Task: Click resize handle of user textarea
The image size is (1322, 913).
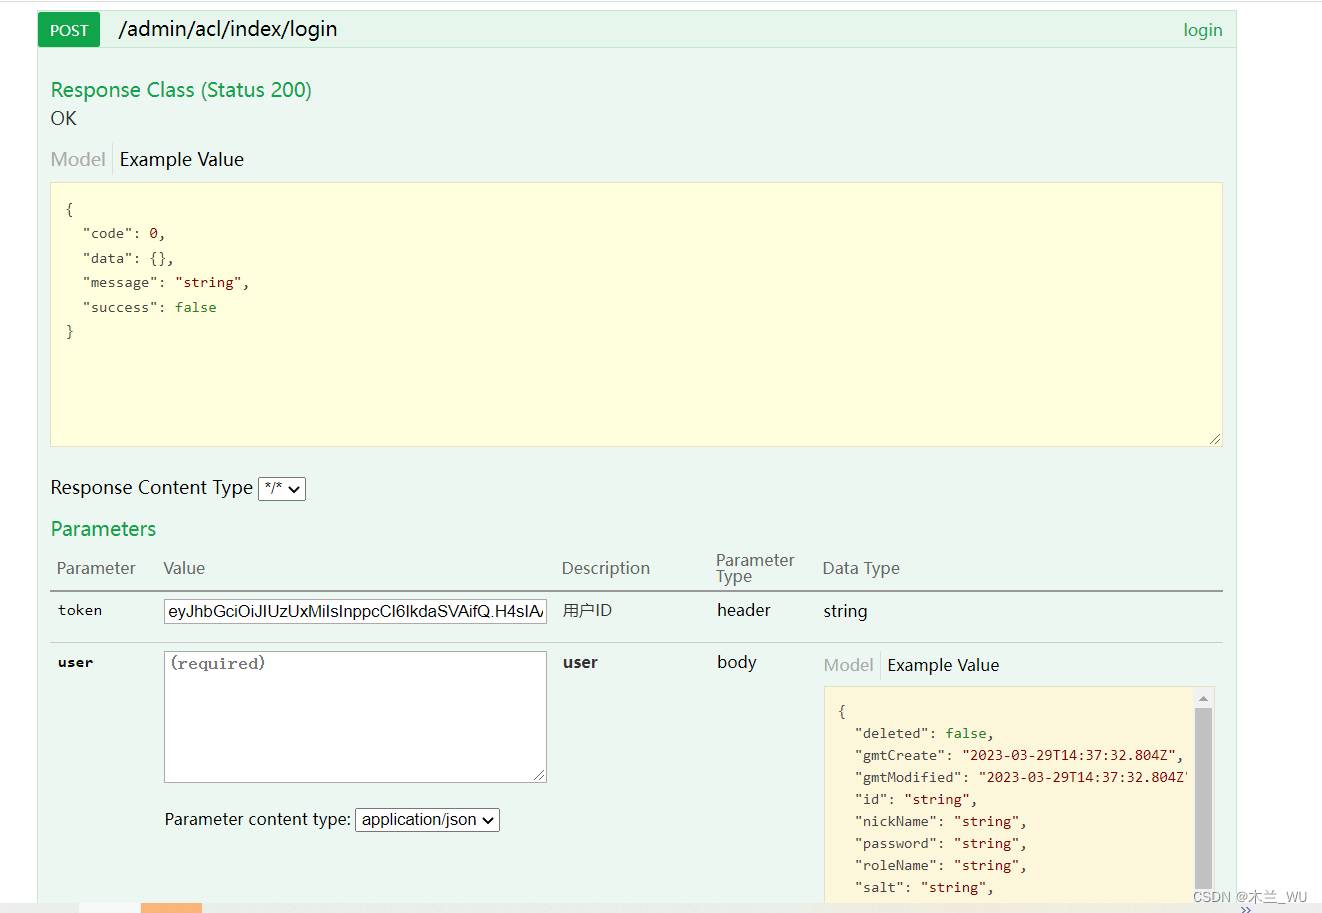Action: (x=539, y=775)
